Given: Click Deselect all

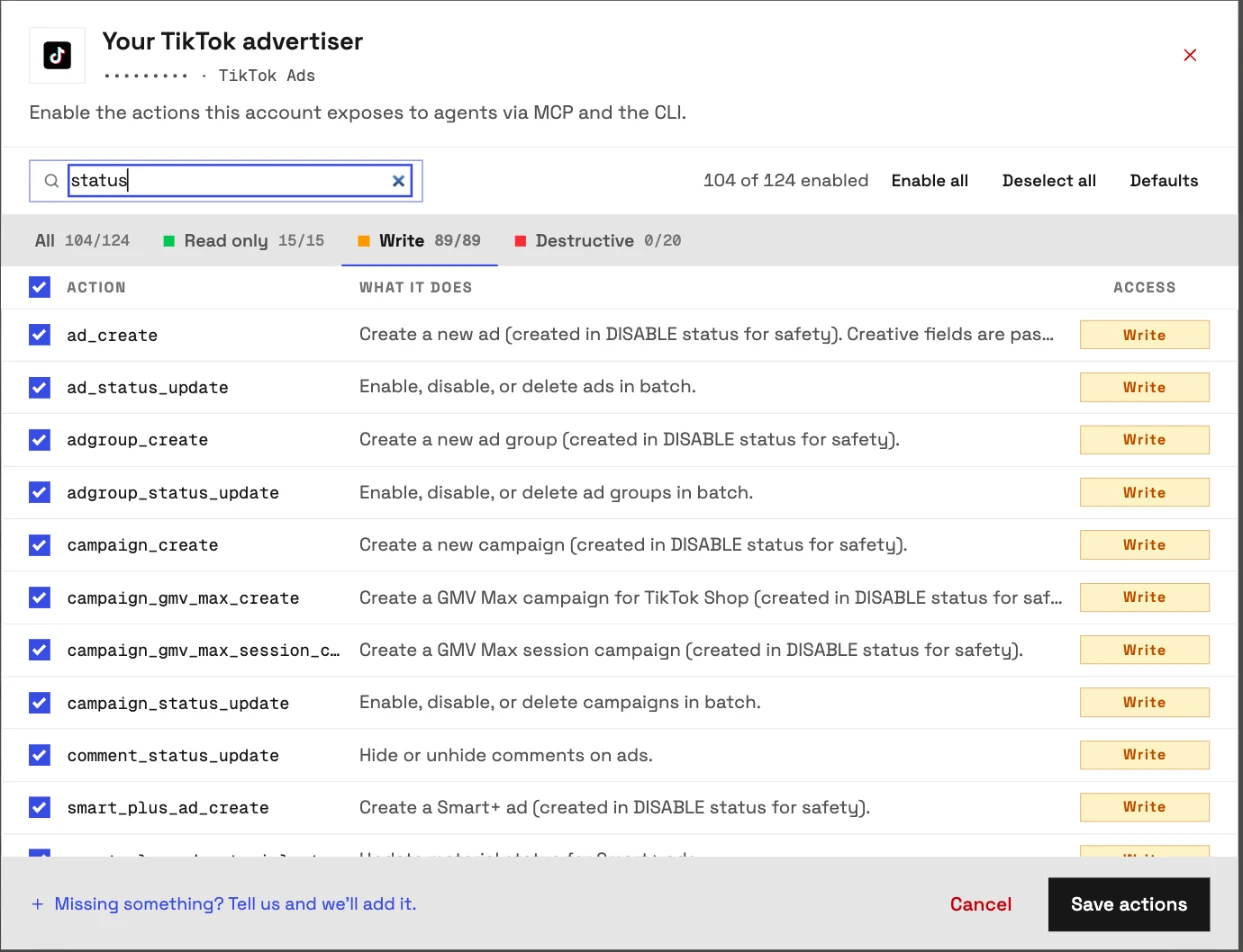Looking at the screenshot, I should [x=1049, y=181].
